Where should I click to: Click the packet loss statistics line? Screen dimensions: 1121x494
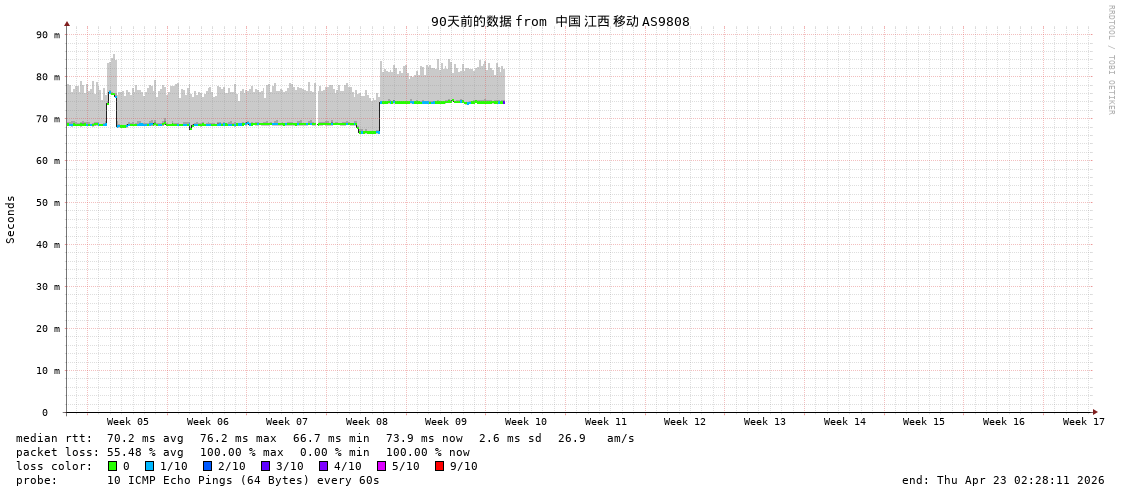click(243, 452)
